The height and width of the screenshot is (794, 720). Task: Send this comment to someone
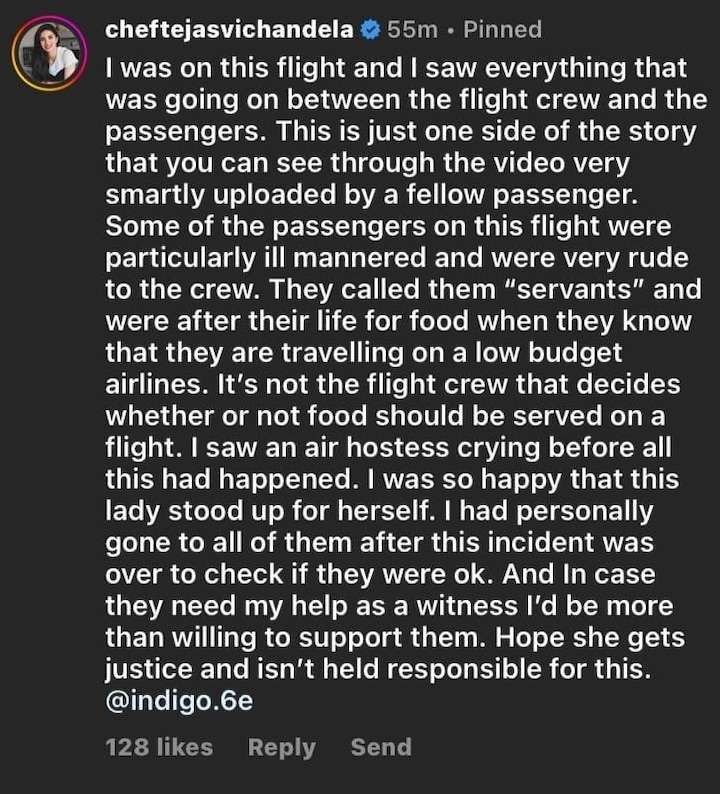[x=381, y=747]
